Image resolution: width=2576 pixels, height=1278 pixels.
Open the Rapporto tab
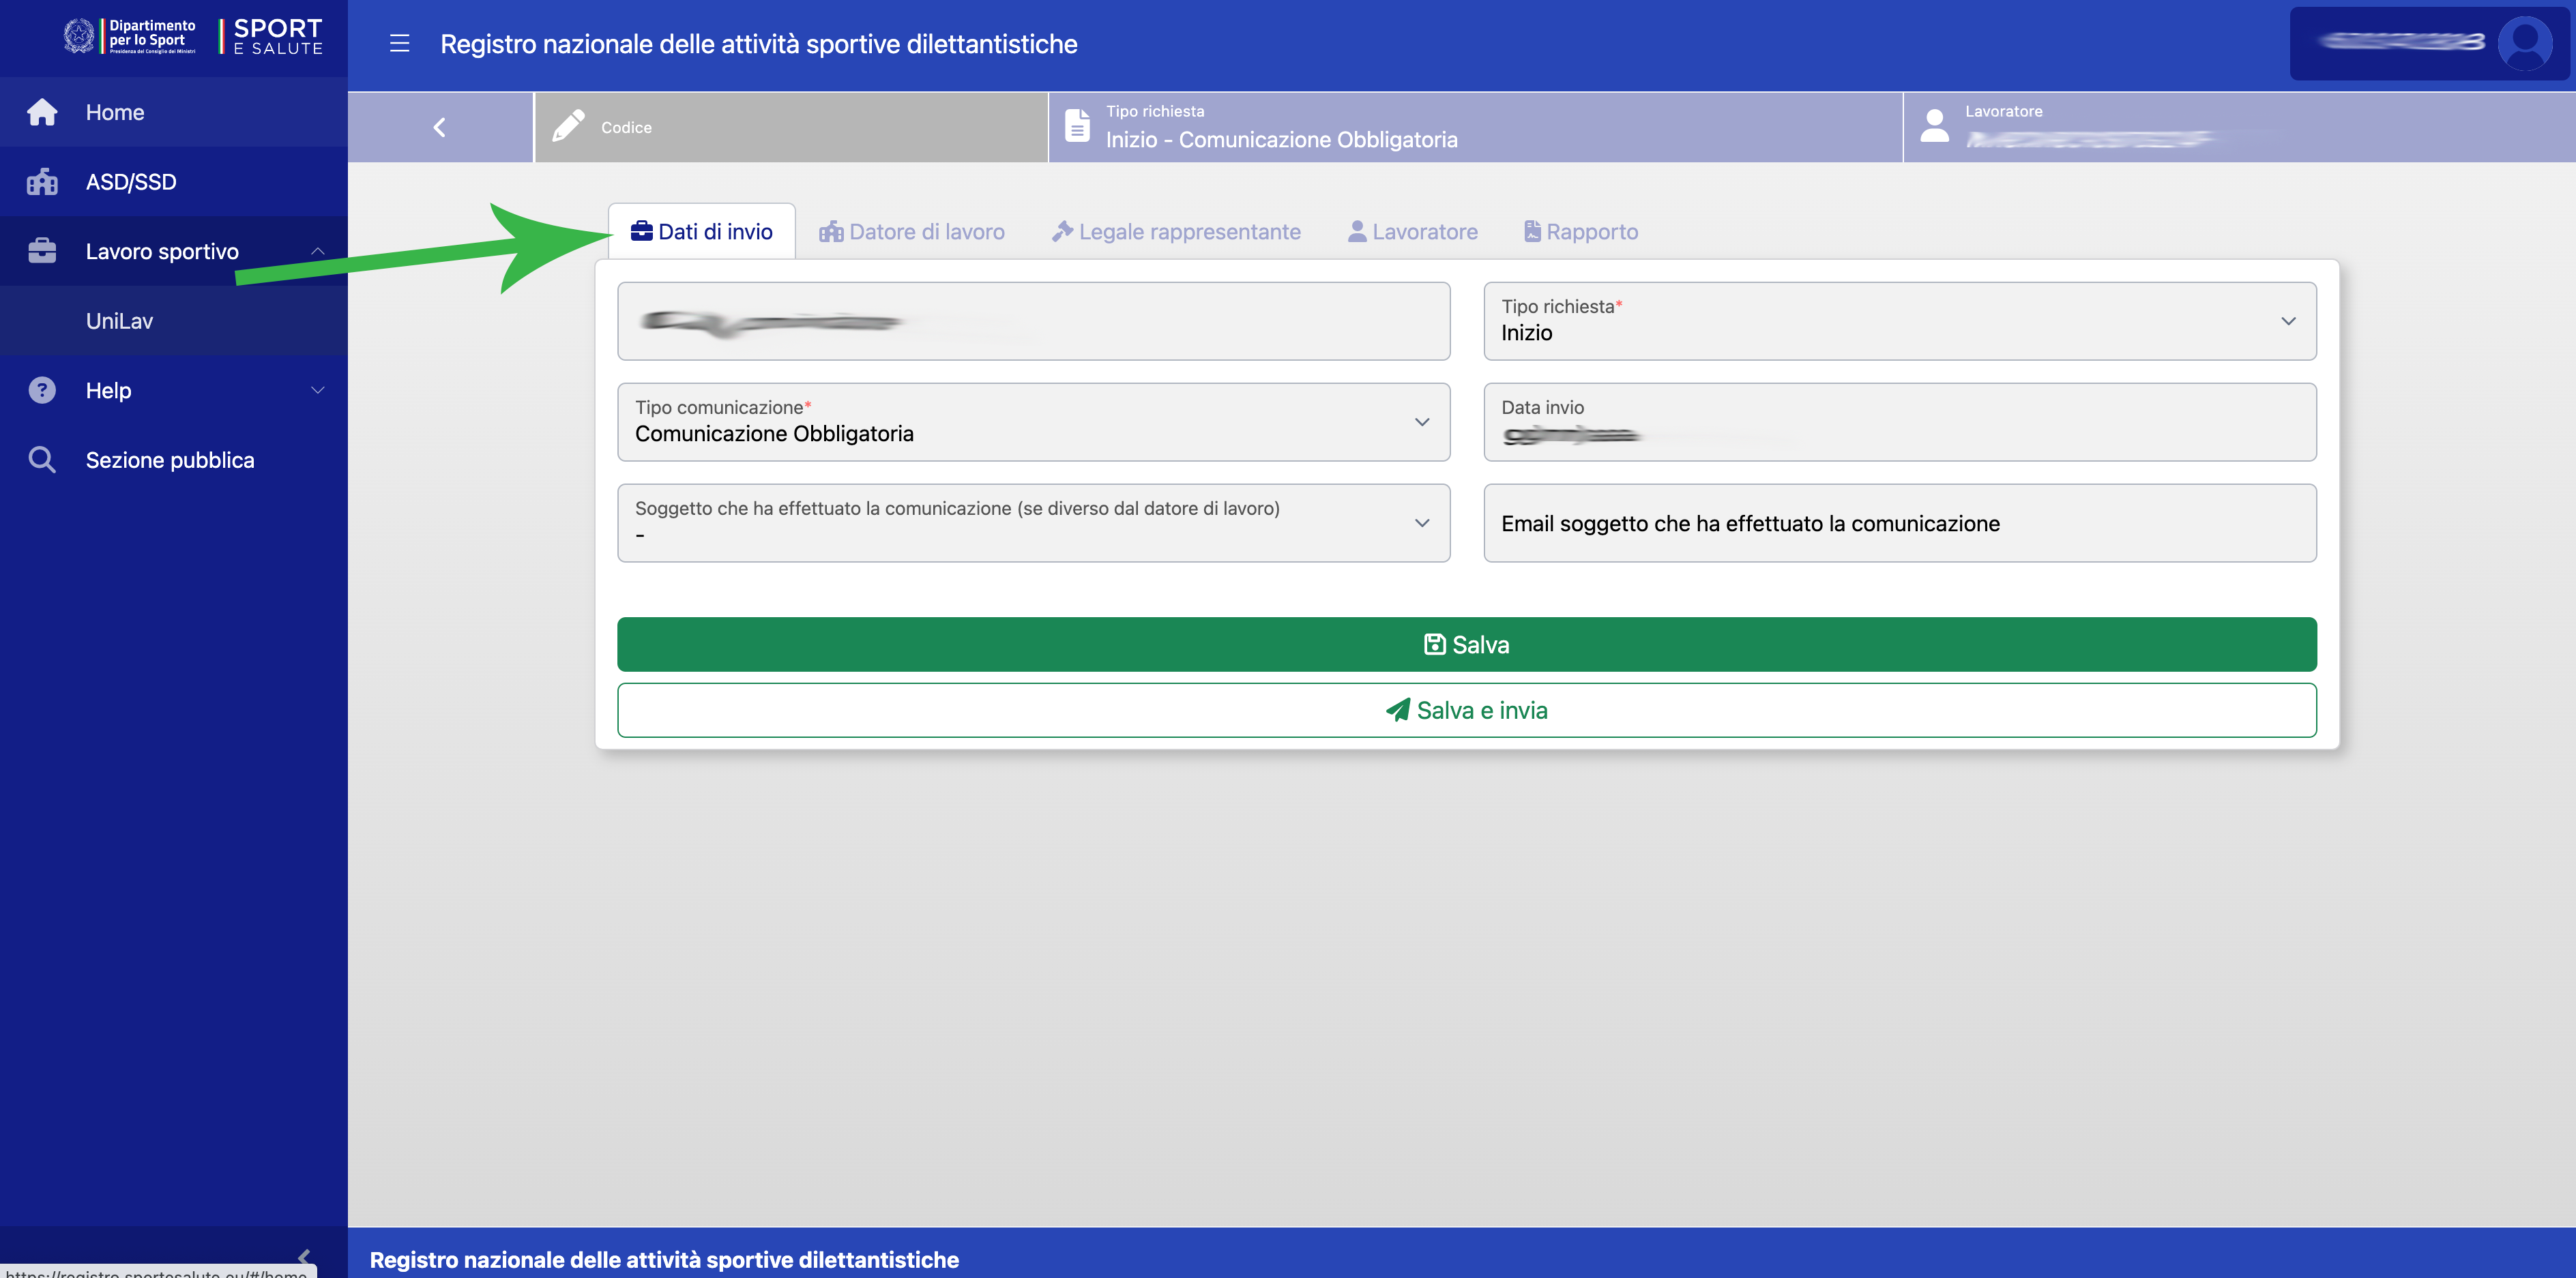pos(1581,232)
